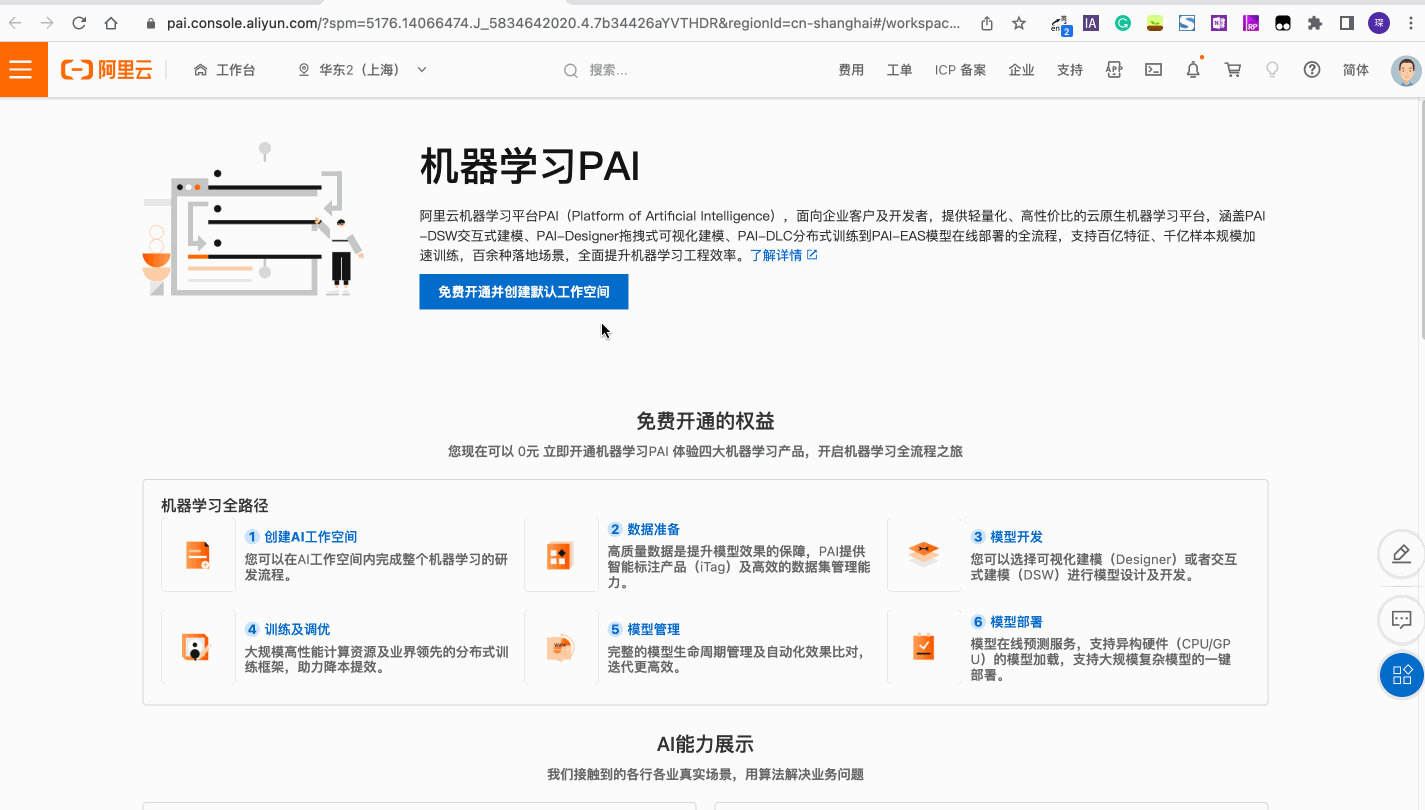
Task: Open the 训练及调优 link
Action: [x=297, y=629]
